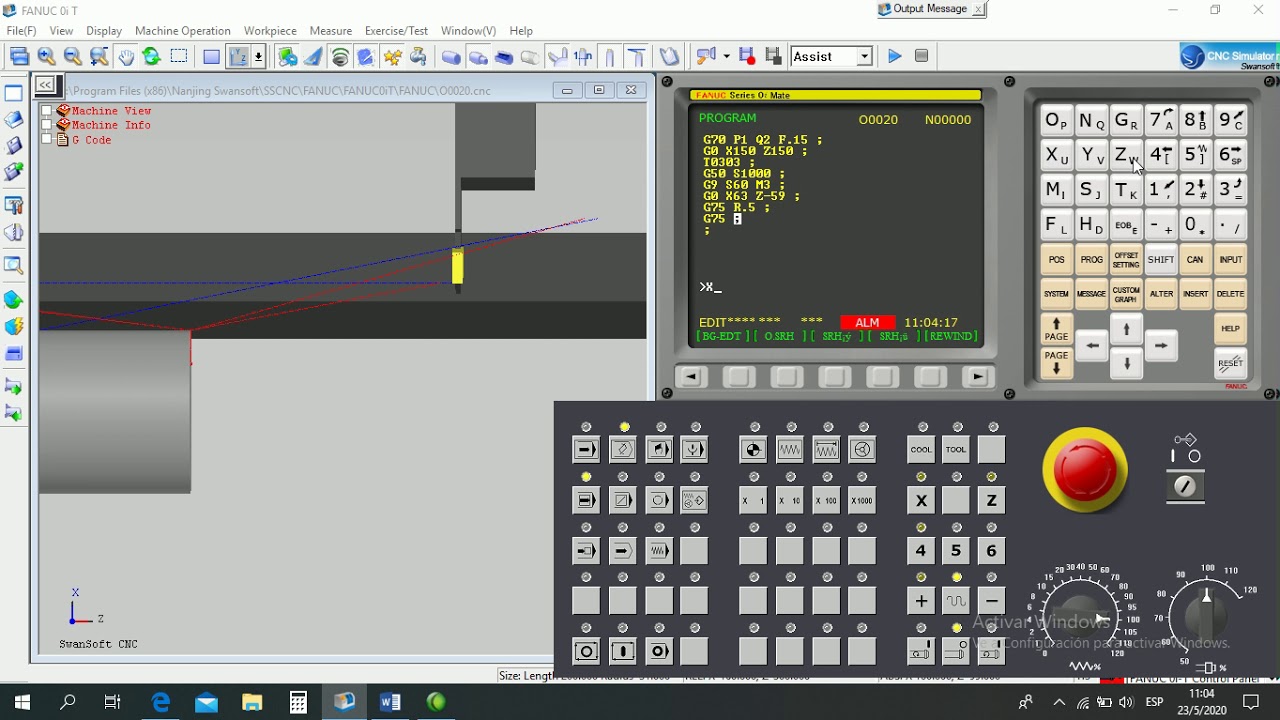
Task: Open the Measure menu
Action: tap(331, 31)
